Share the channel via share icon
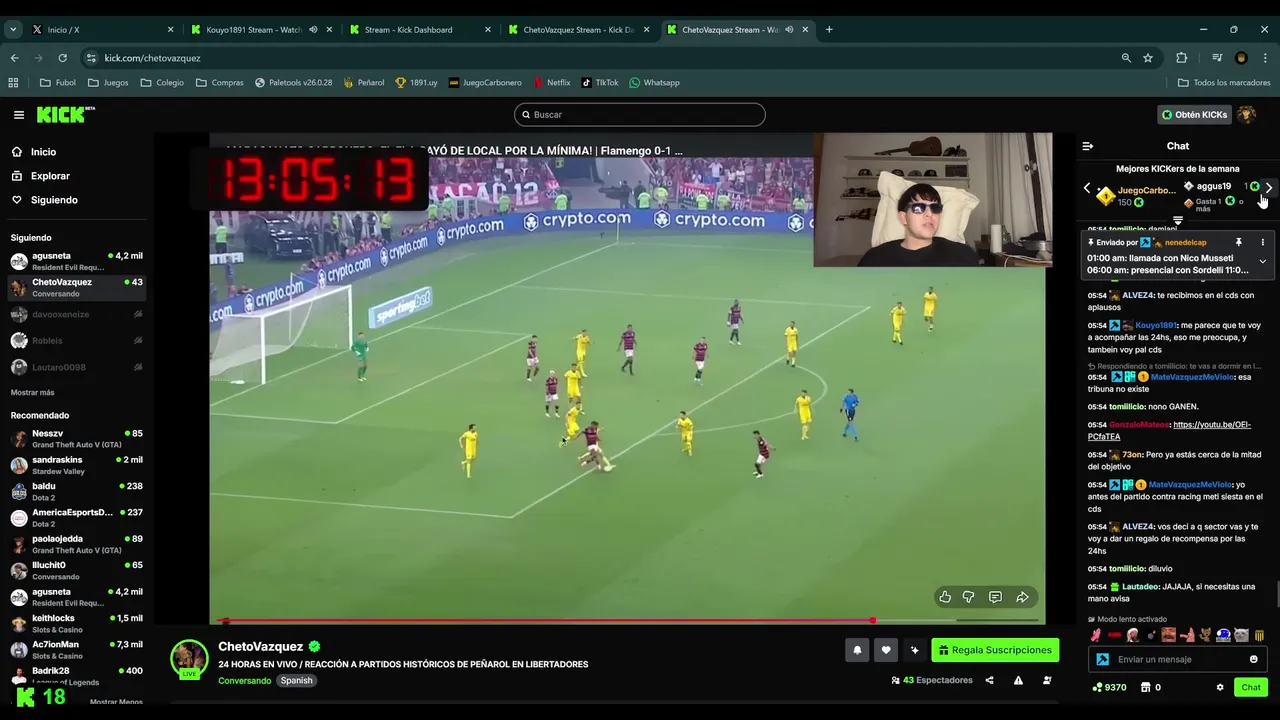 [989, 680]
